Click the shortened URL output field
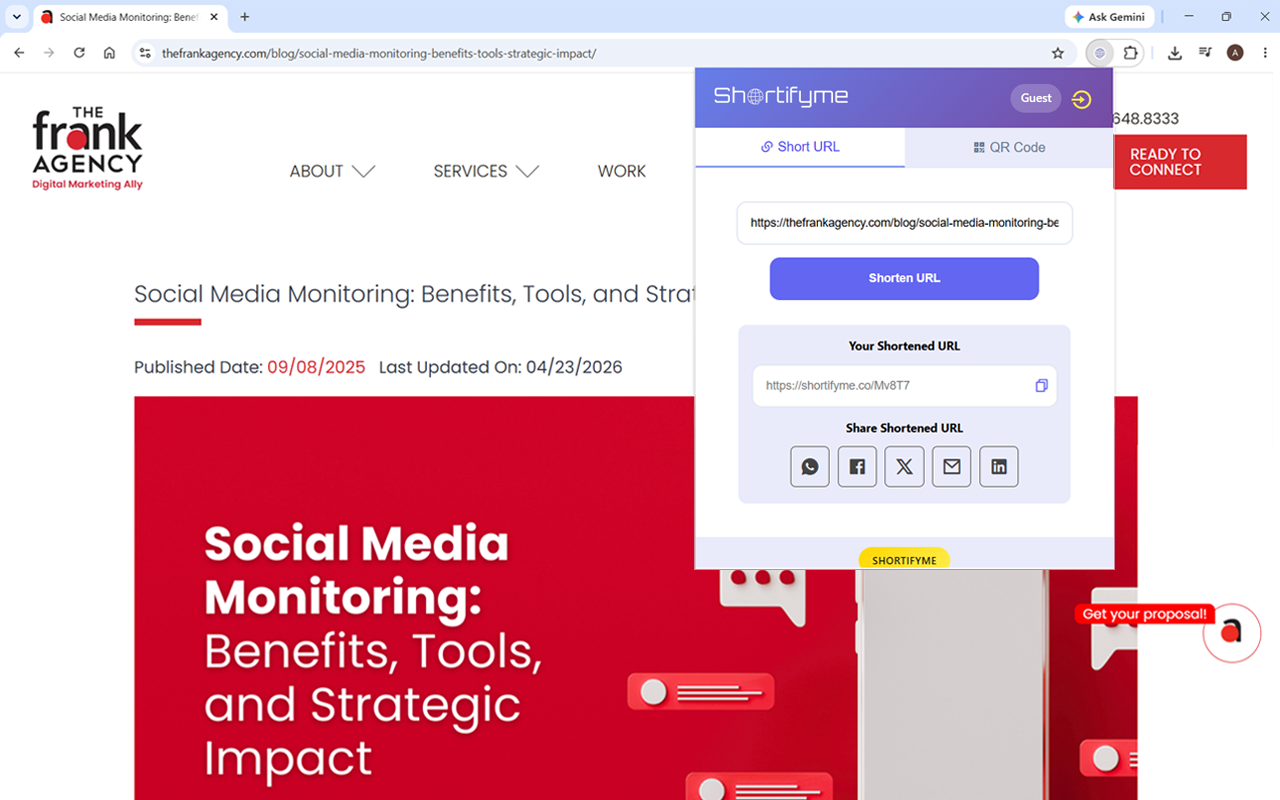The height and width of the screenshot is (800, 1280). point(904,386)
